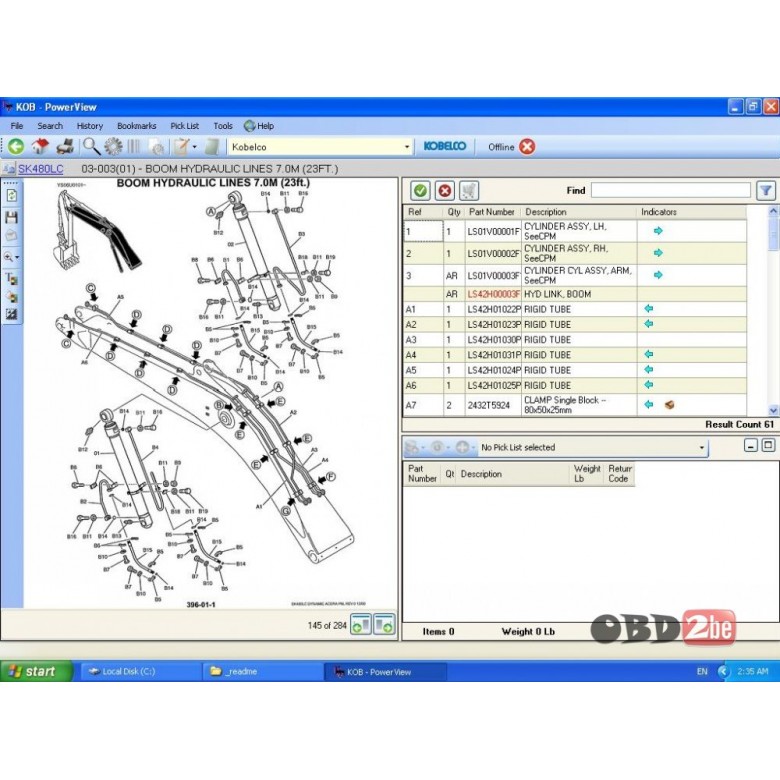Click right arrow indicator for LS01V00003F
Screen dimensions: 780x780
(x=658, y=275)
